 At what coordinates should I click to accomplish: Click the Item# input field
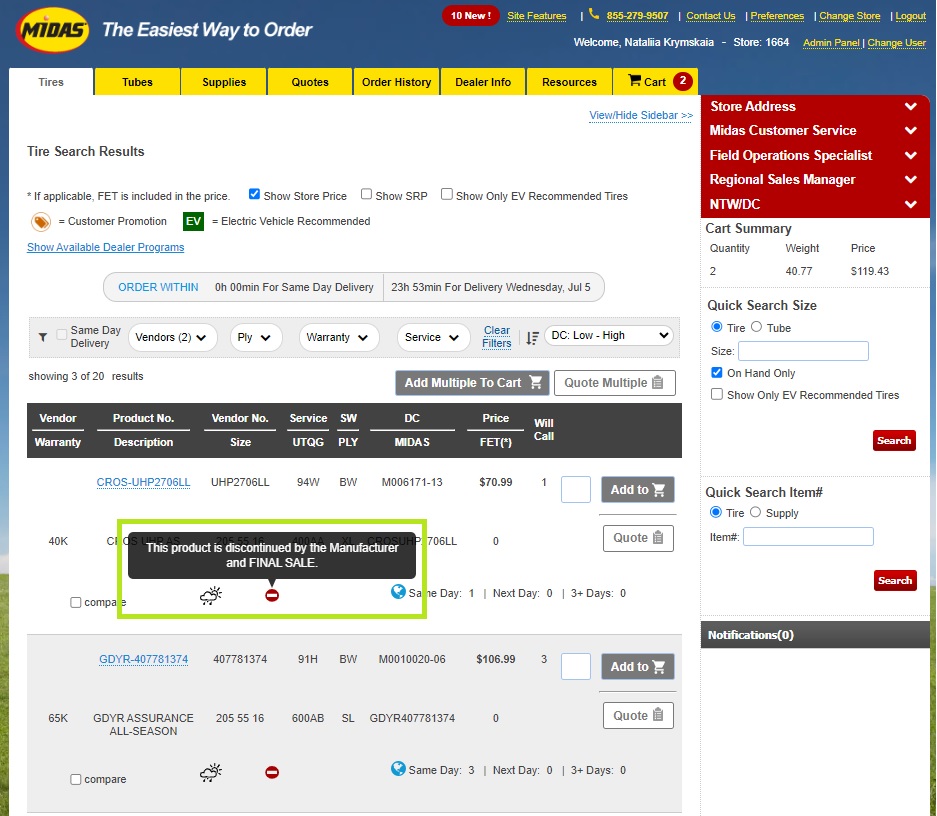click(808, 536)
